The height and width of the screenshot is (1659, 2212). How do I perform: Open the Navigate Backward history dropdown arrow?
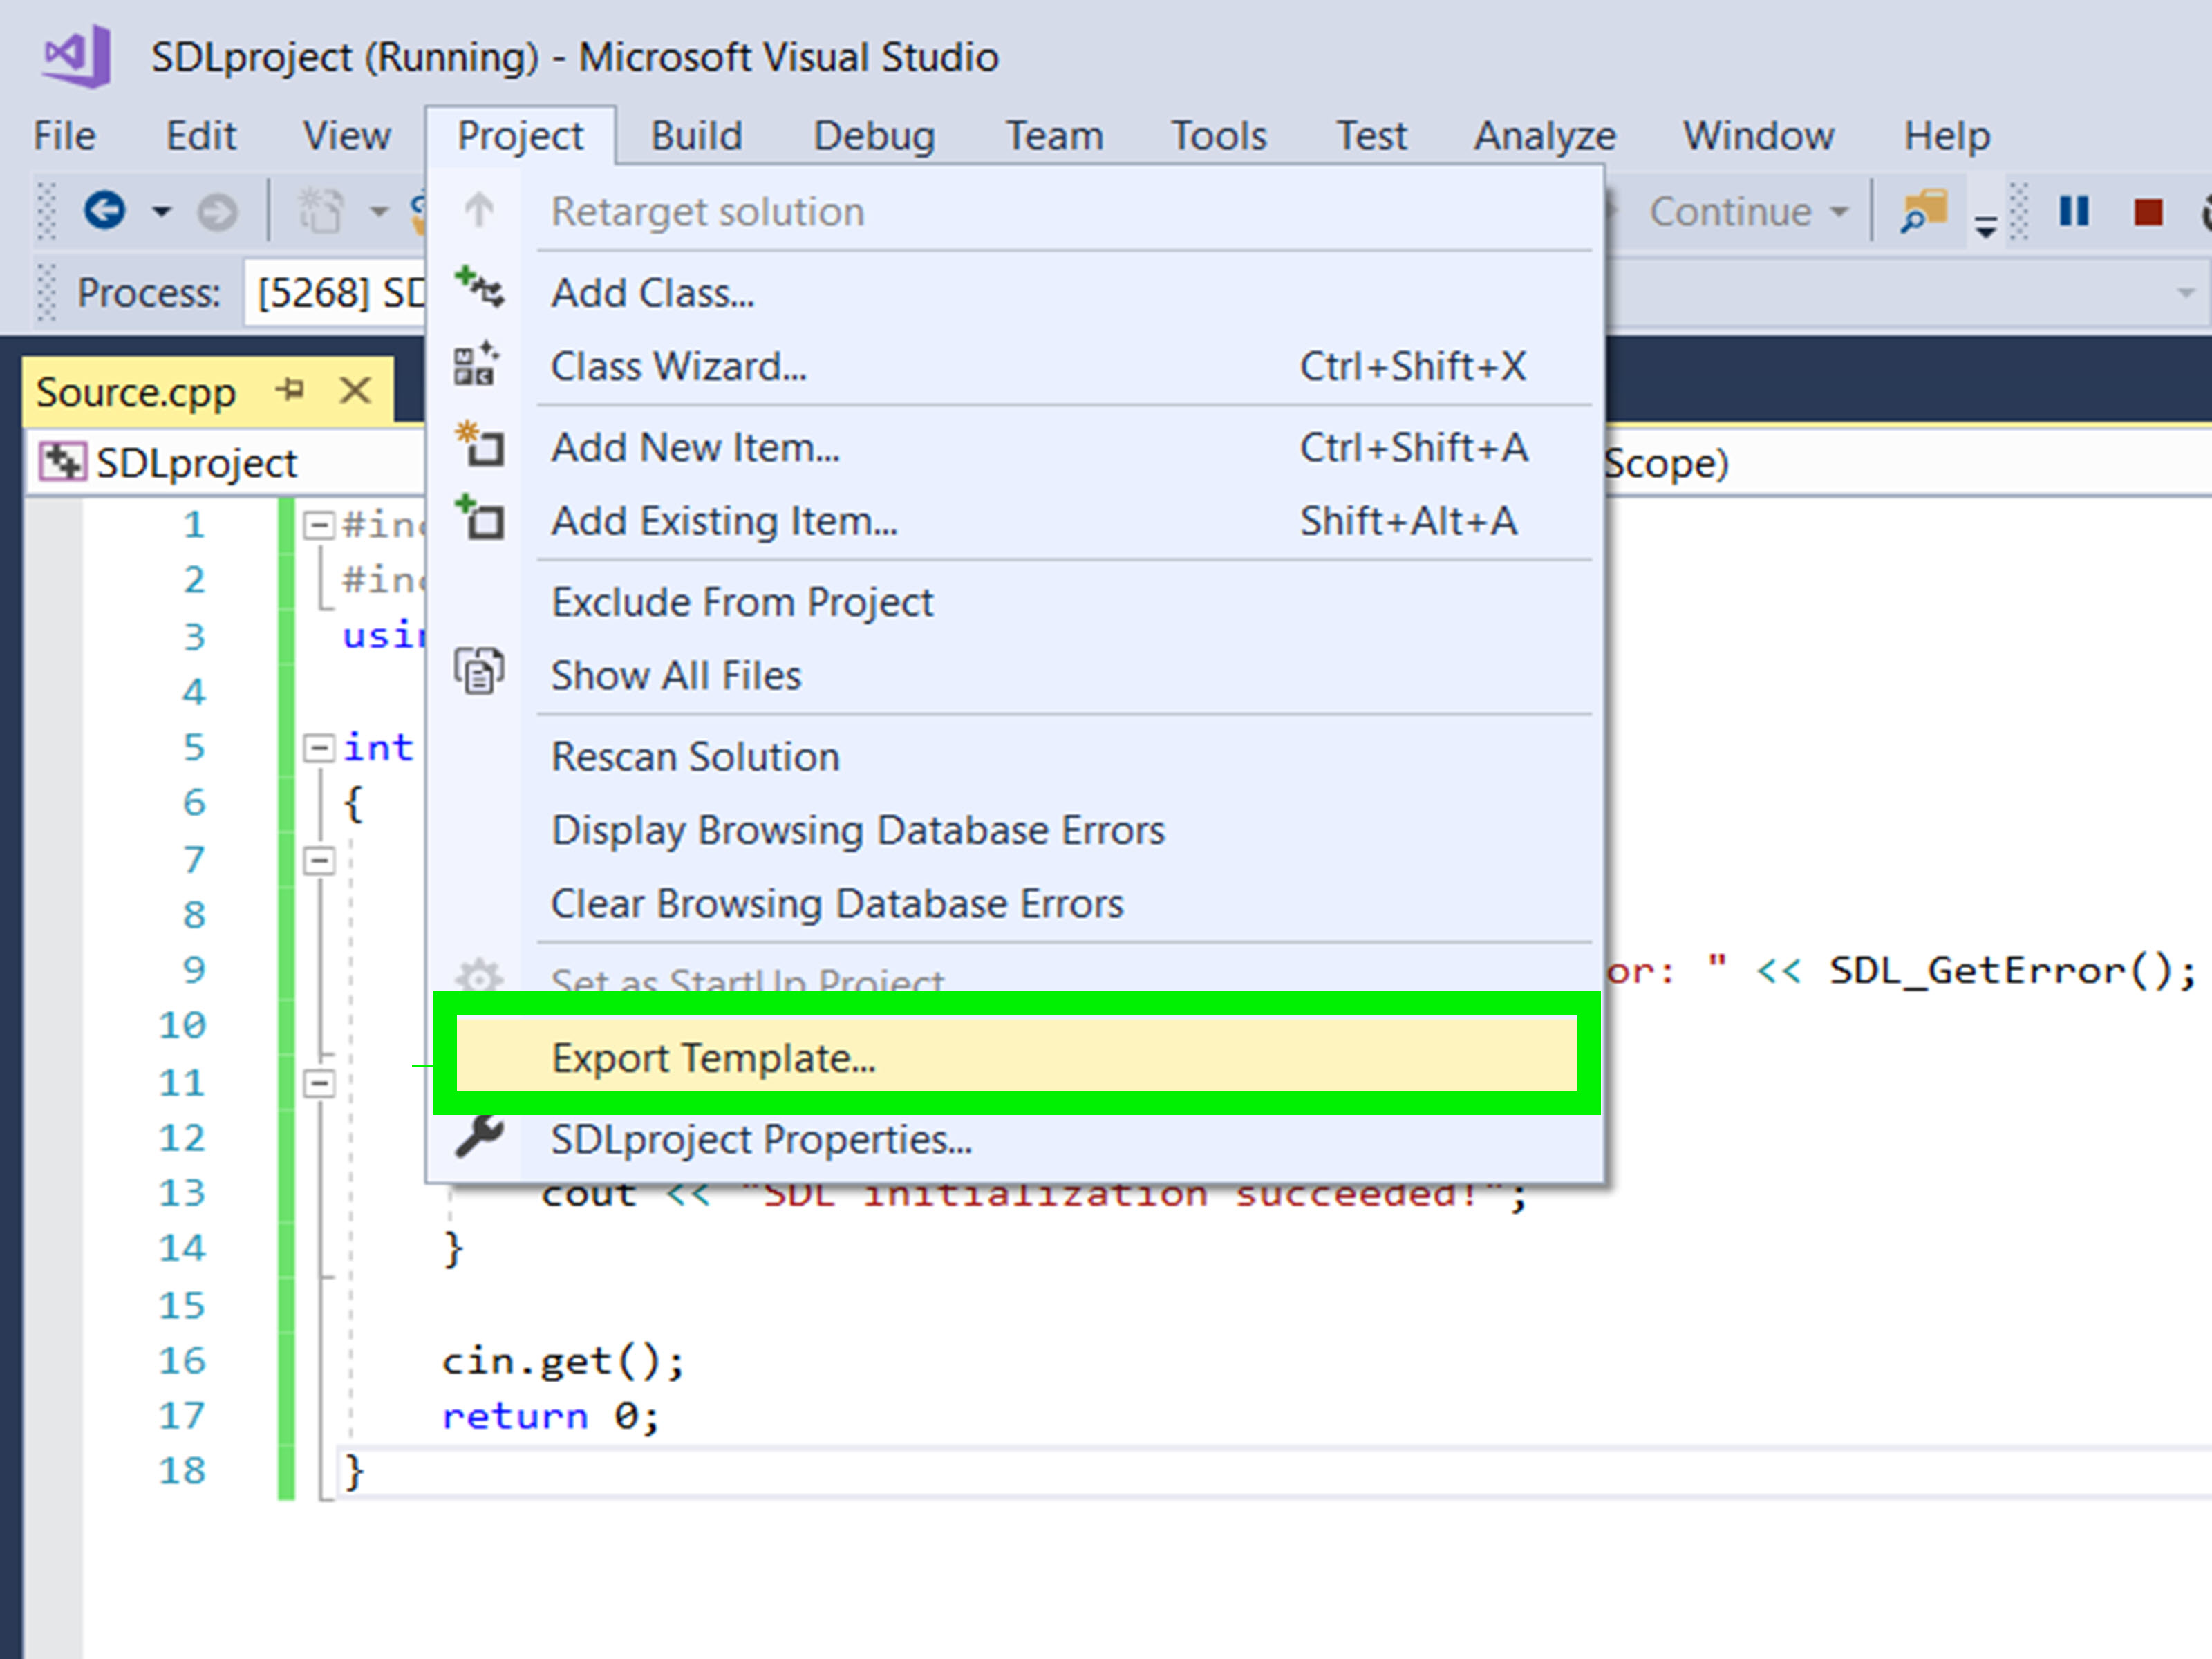(x=161, y=212)
